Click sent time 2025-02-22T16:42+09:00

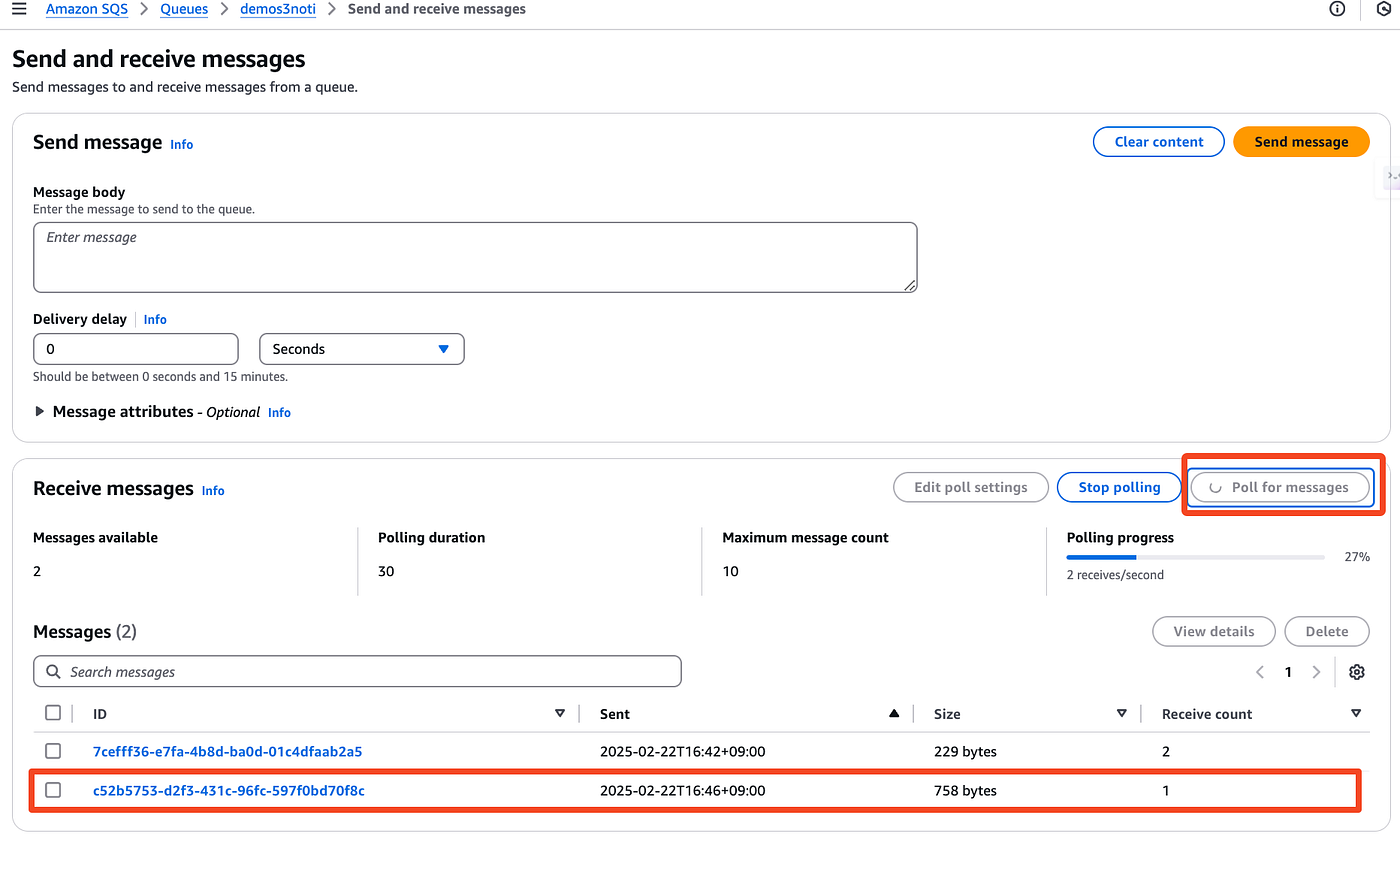(x=683, y=752)
